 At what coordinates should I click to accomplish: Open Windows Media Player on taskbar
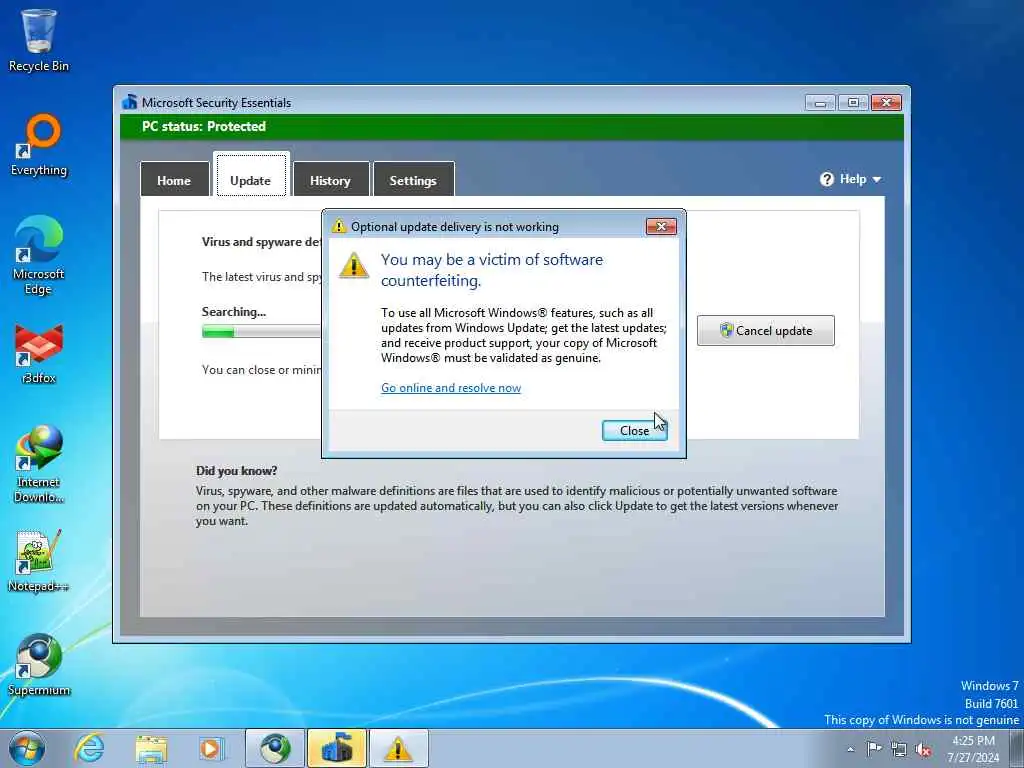tap(211, 748)
